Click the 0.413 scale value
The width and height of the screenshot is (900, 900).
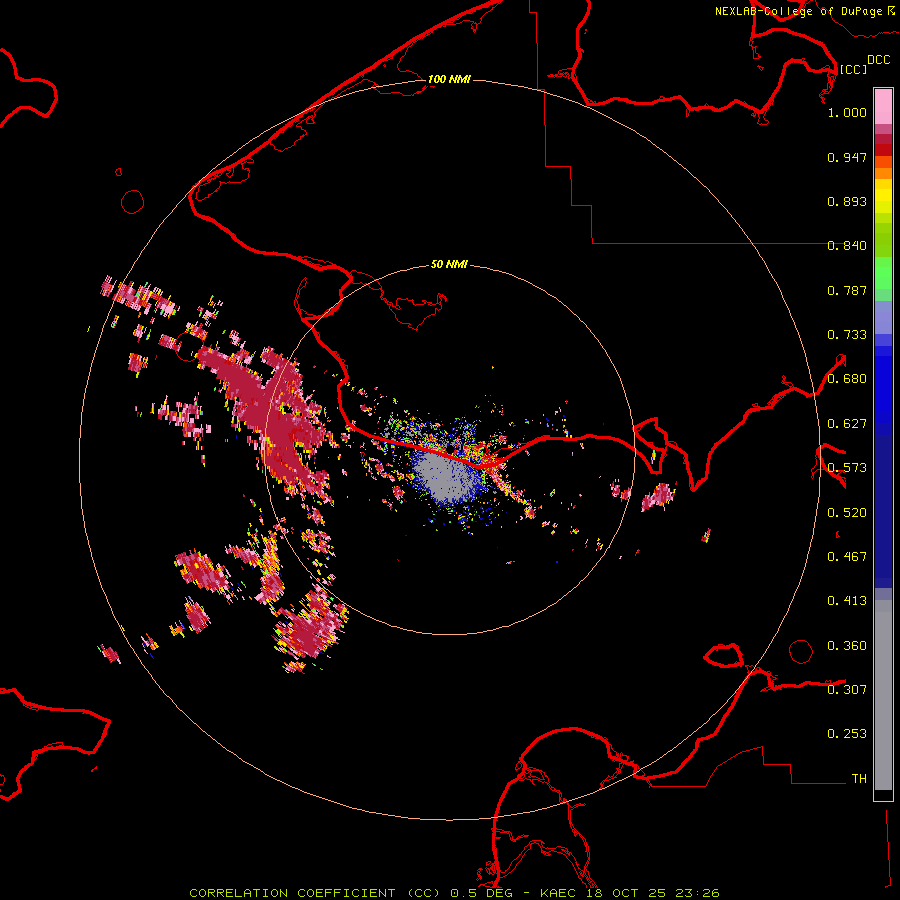[847, 601]
